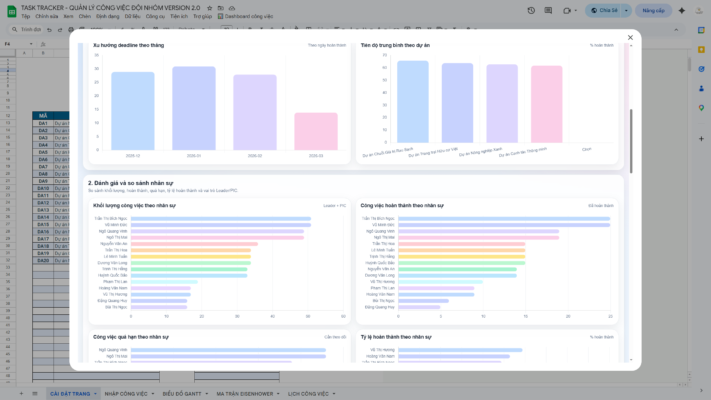Collapse the toolbar chevron

point(676,30)
